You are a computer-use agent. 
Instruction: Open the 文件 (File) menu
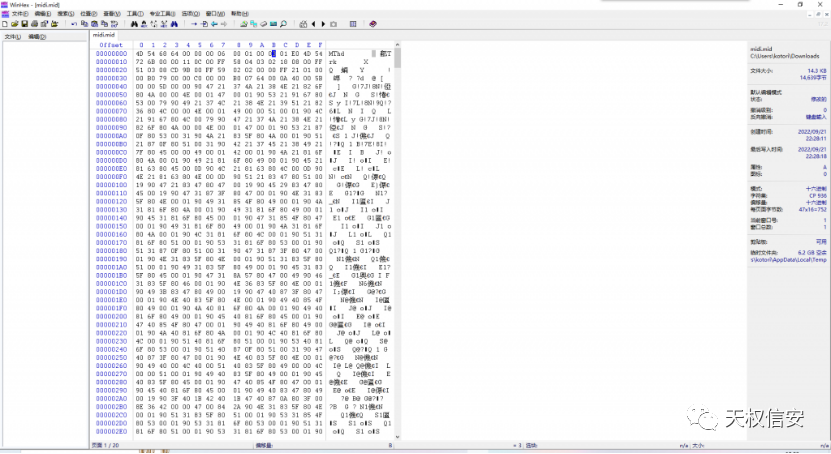click(x=18, y=14)
